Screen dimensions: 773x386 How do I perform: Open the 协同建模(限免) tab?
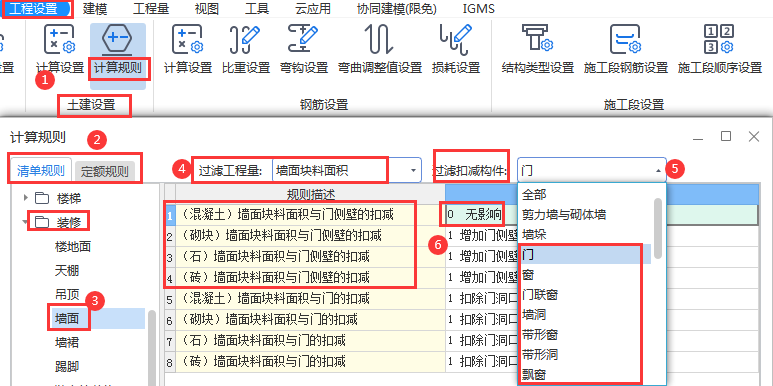point(397,8)
